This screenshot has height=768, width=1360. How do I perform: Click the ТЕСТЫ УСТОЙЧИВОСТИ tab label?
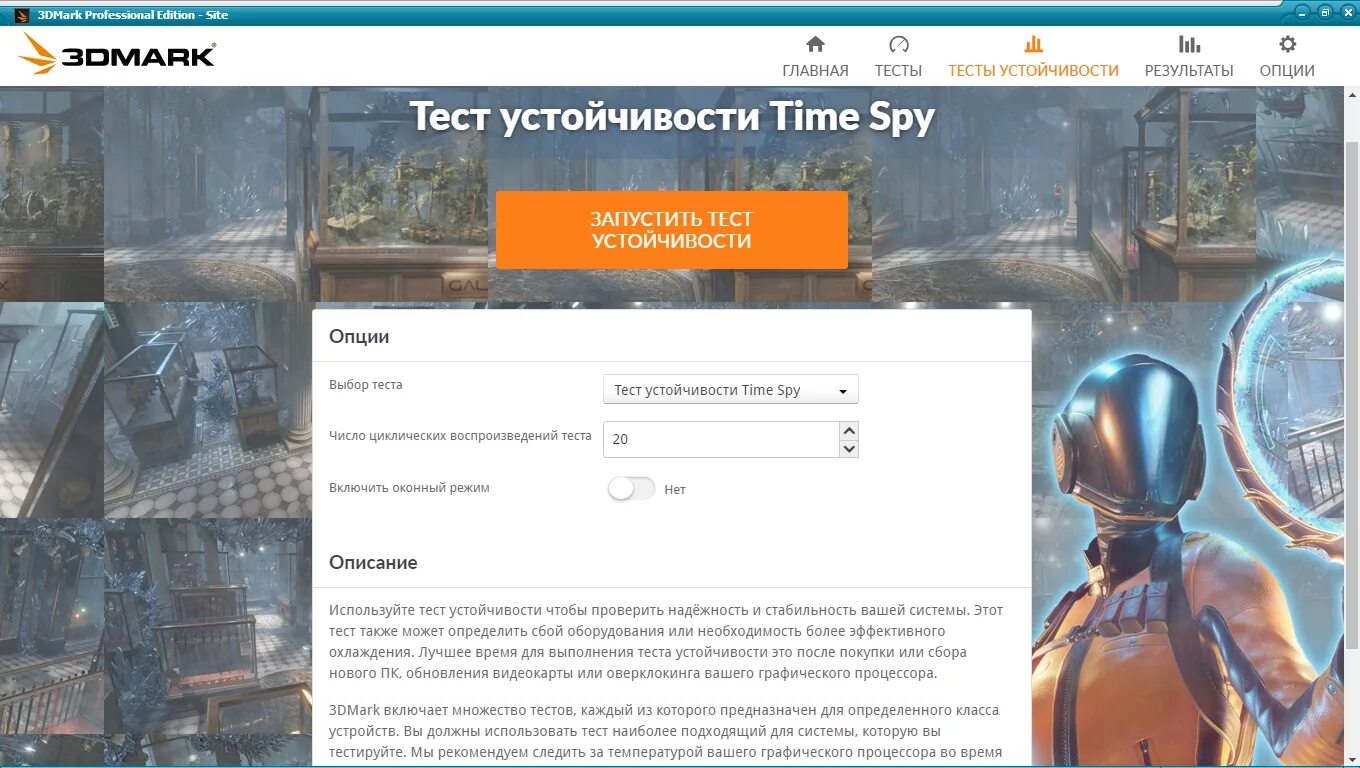click(1033, 71)
